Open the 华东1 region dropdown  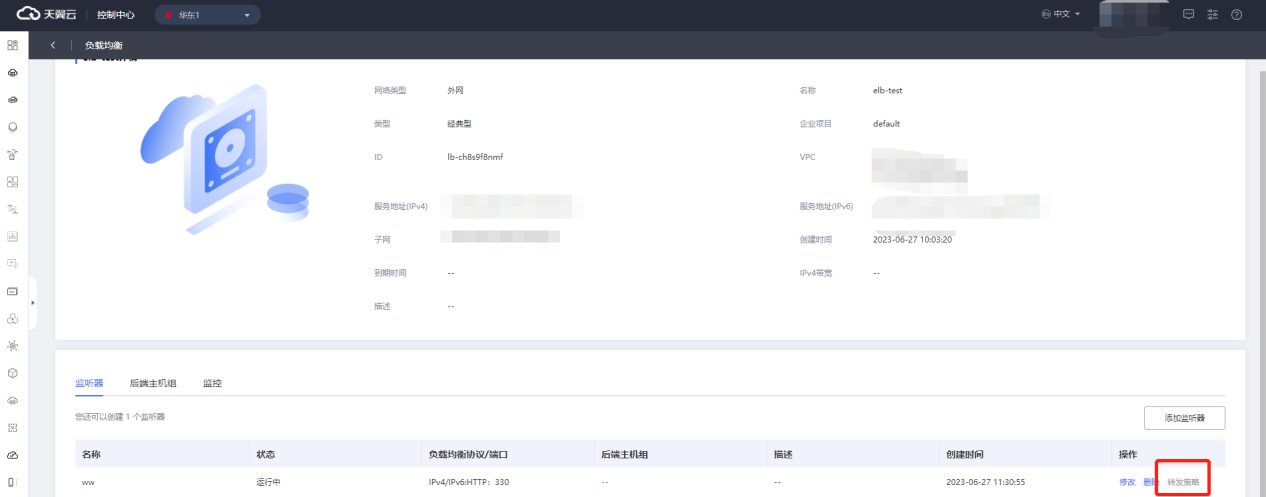[x=207, y=15]
